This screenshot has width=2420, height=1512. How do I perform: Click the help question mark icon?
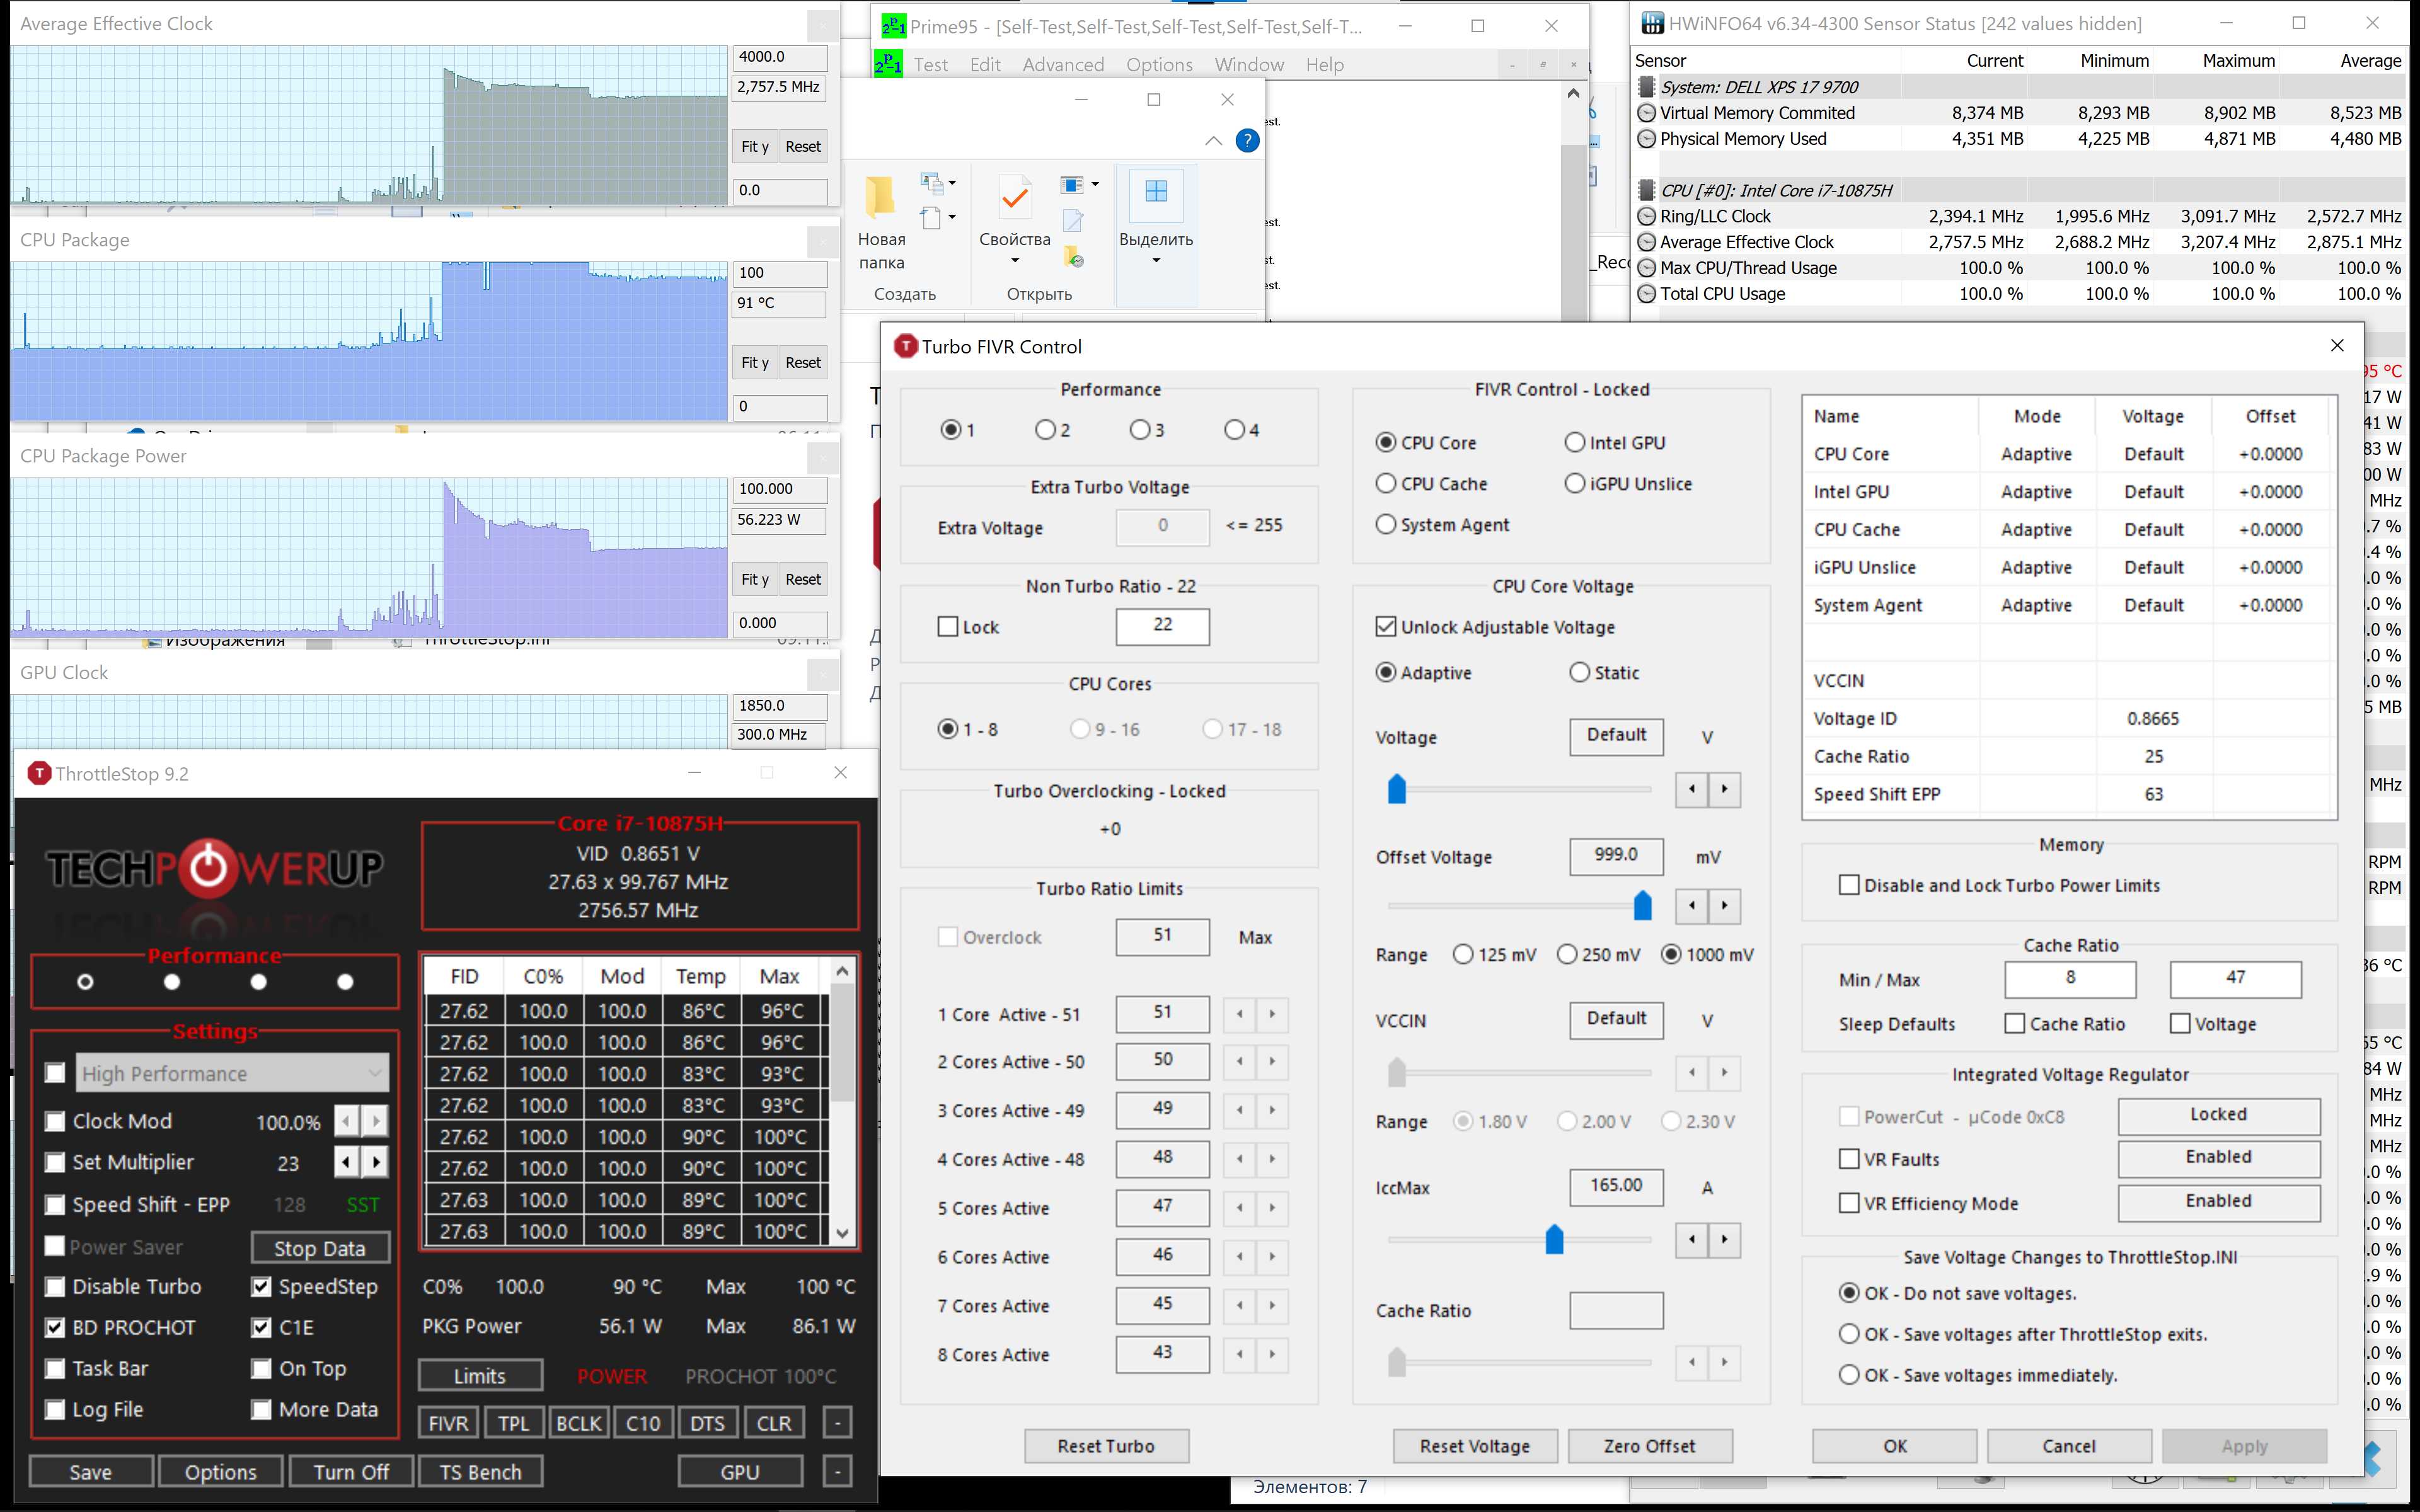(1247, 141)
